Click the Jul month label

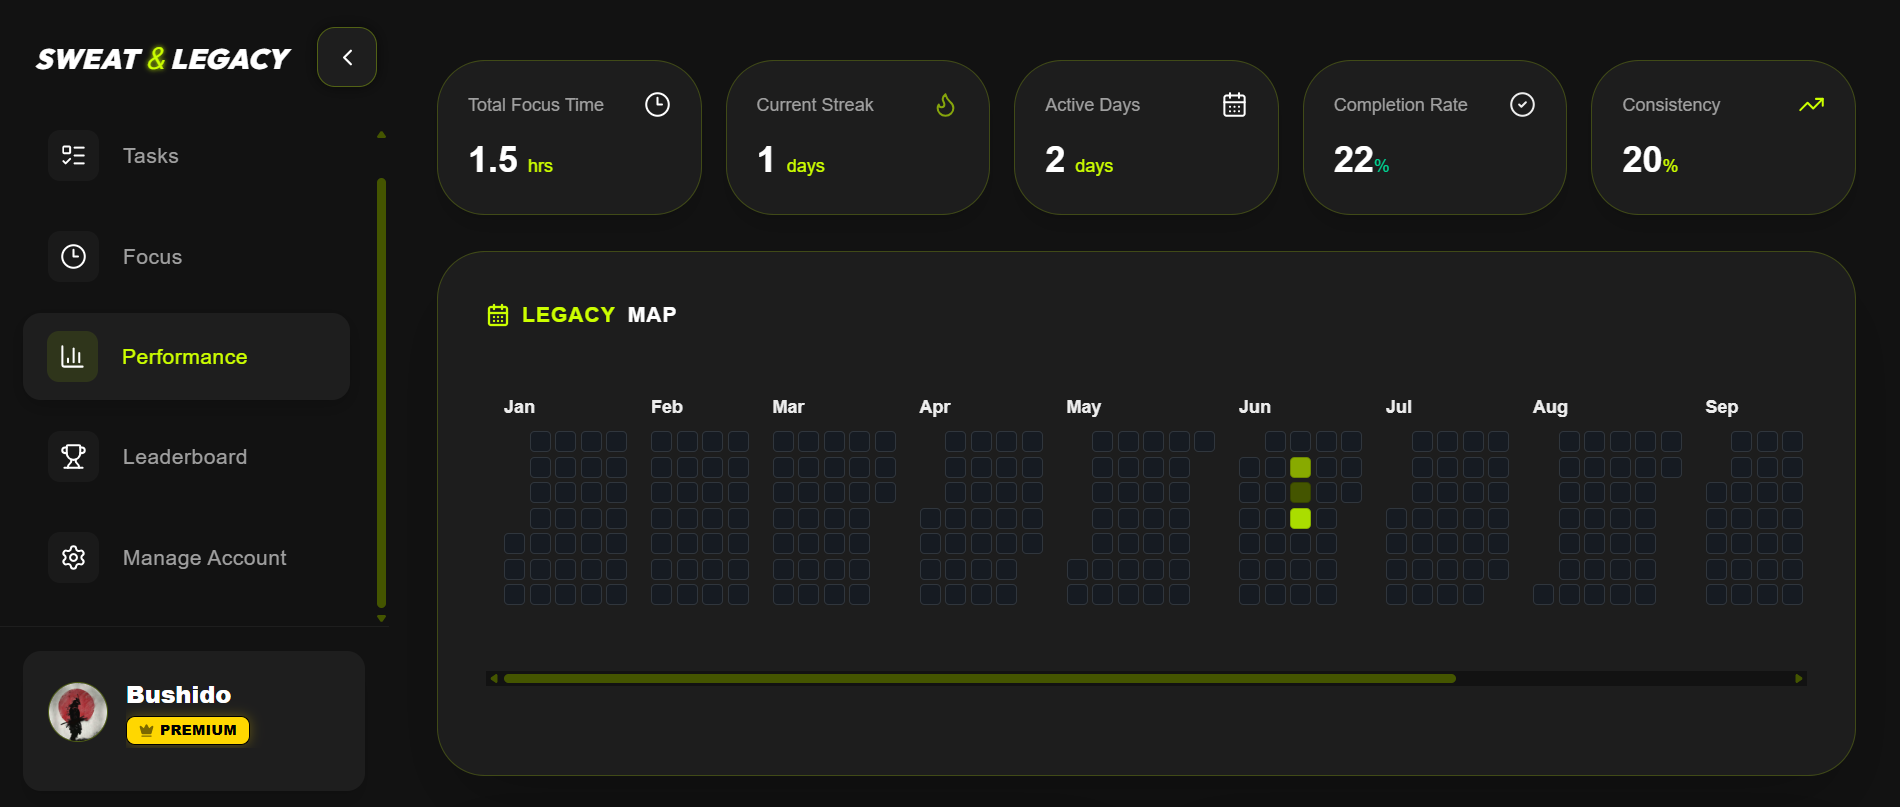pyautogui.click(x=1399, y=407)
